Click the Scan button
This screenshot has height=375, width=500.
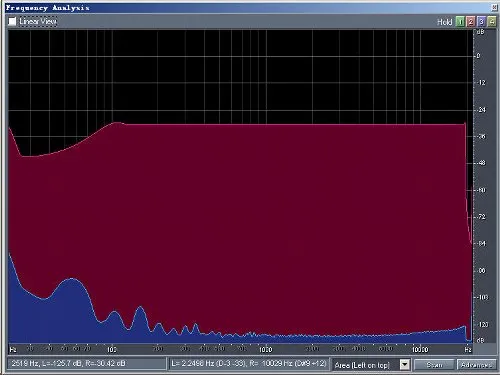(x=434, y=365)
